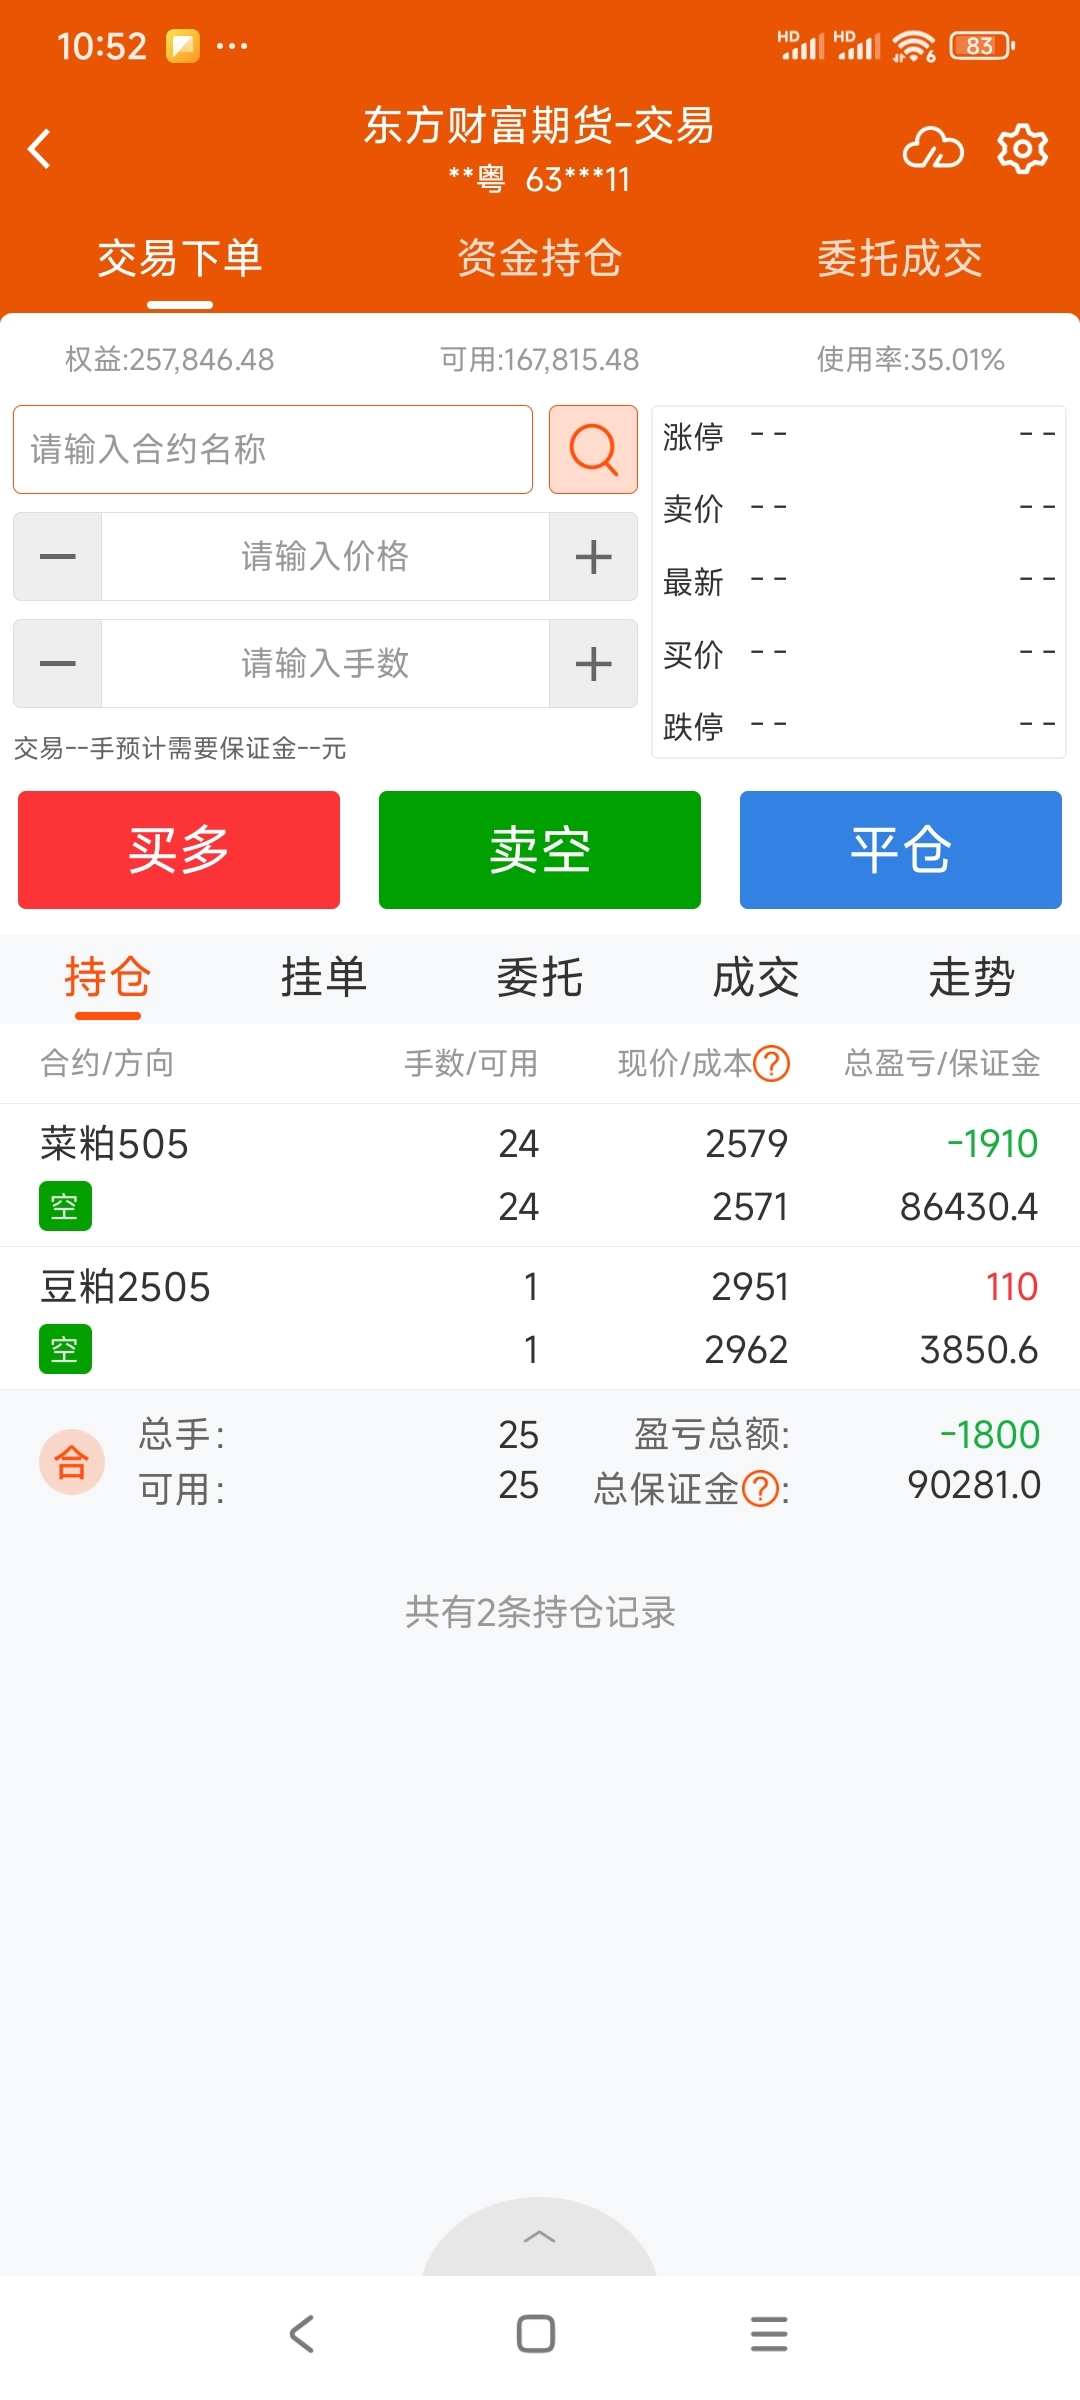Open Android recent apps menu
Viewport: 1080px width, 2400px height.
(769, 2334)
